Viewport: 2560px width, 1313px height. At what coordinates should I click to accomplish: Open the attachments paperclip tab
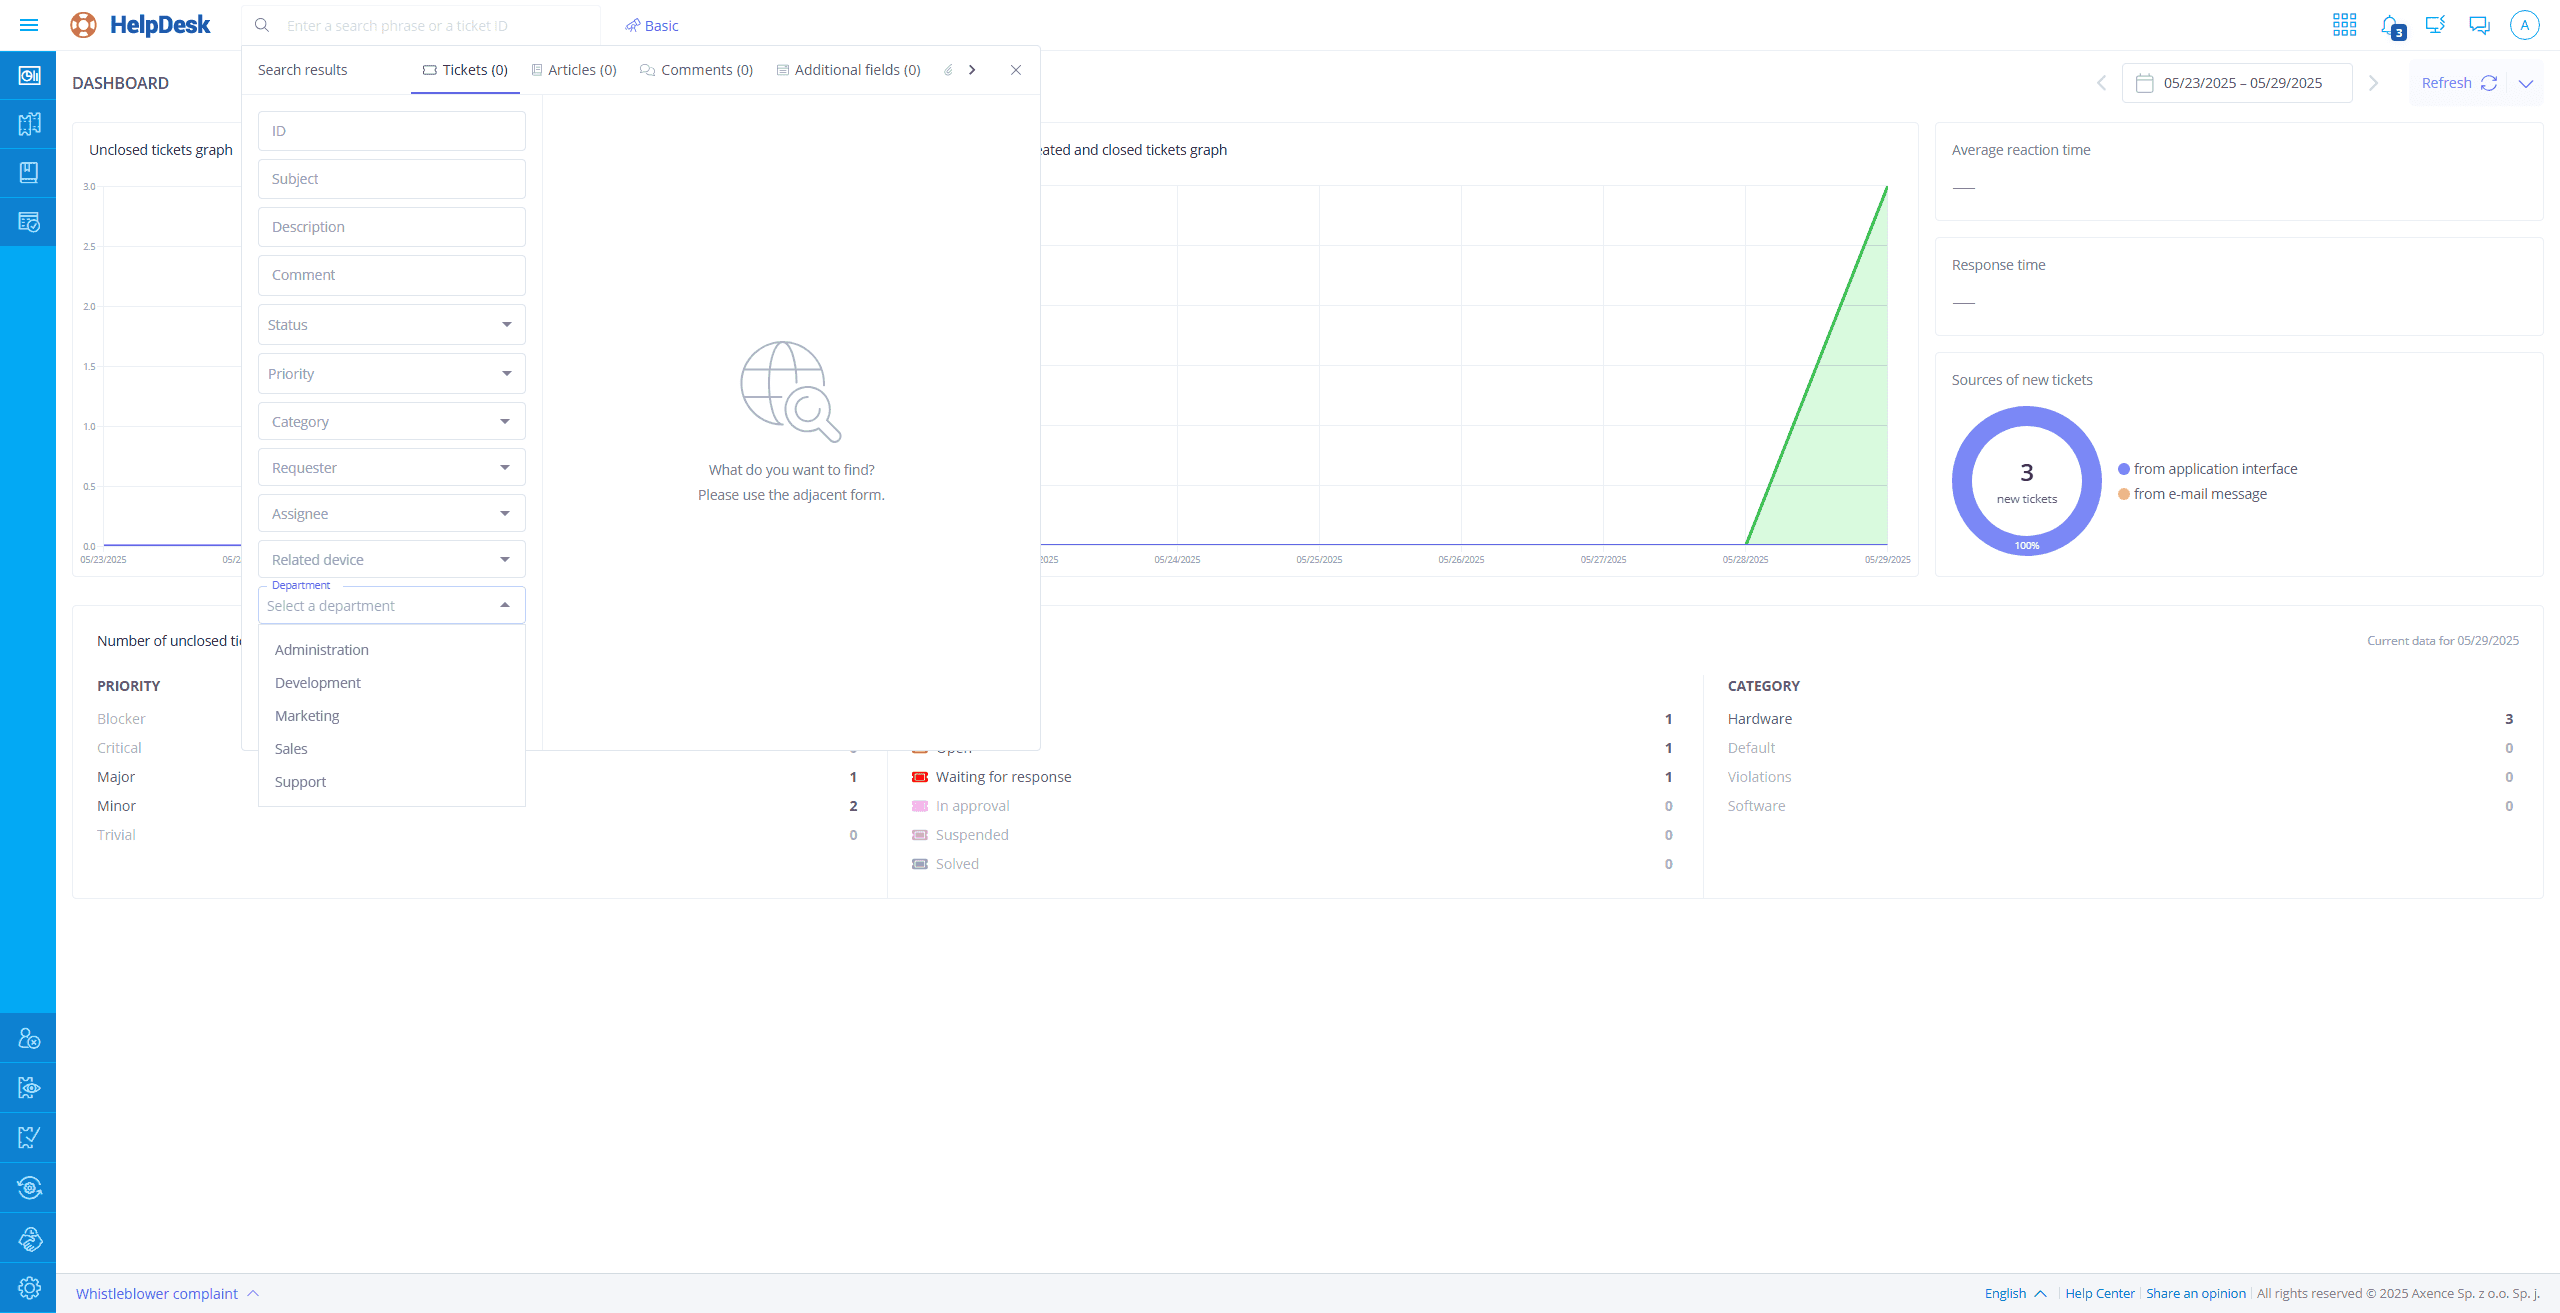click(x=947, y=70)
